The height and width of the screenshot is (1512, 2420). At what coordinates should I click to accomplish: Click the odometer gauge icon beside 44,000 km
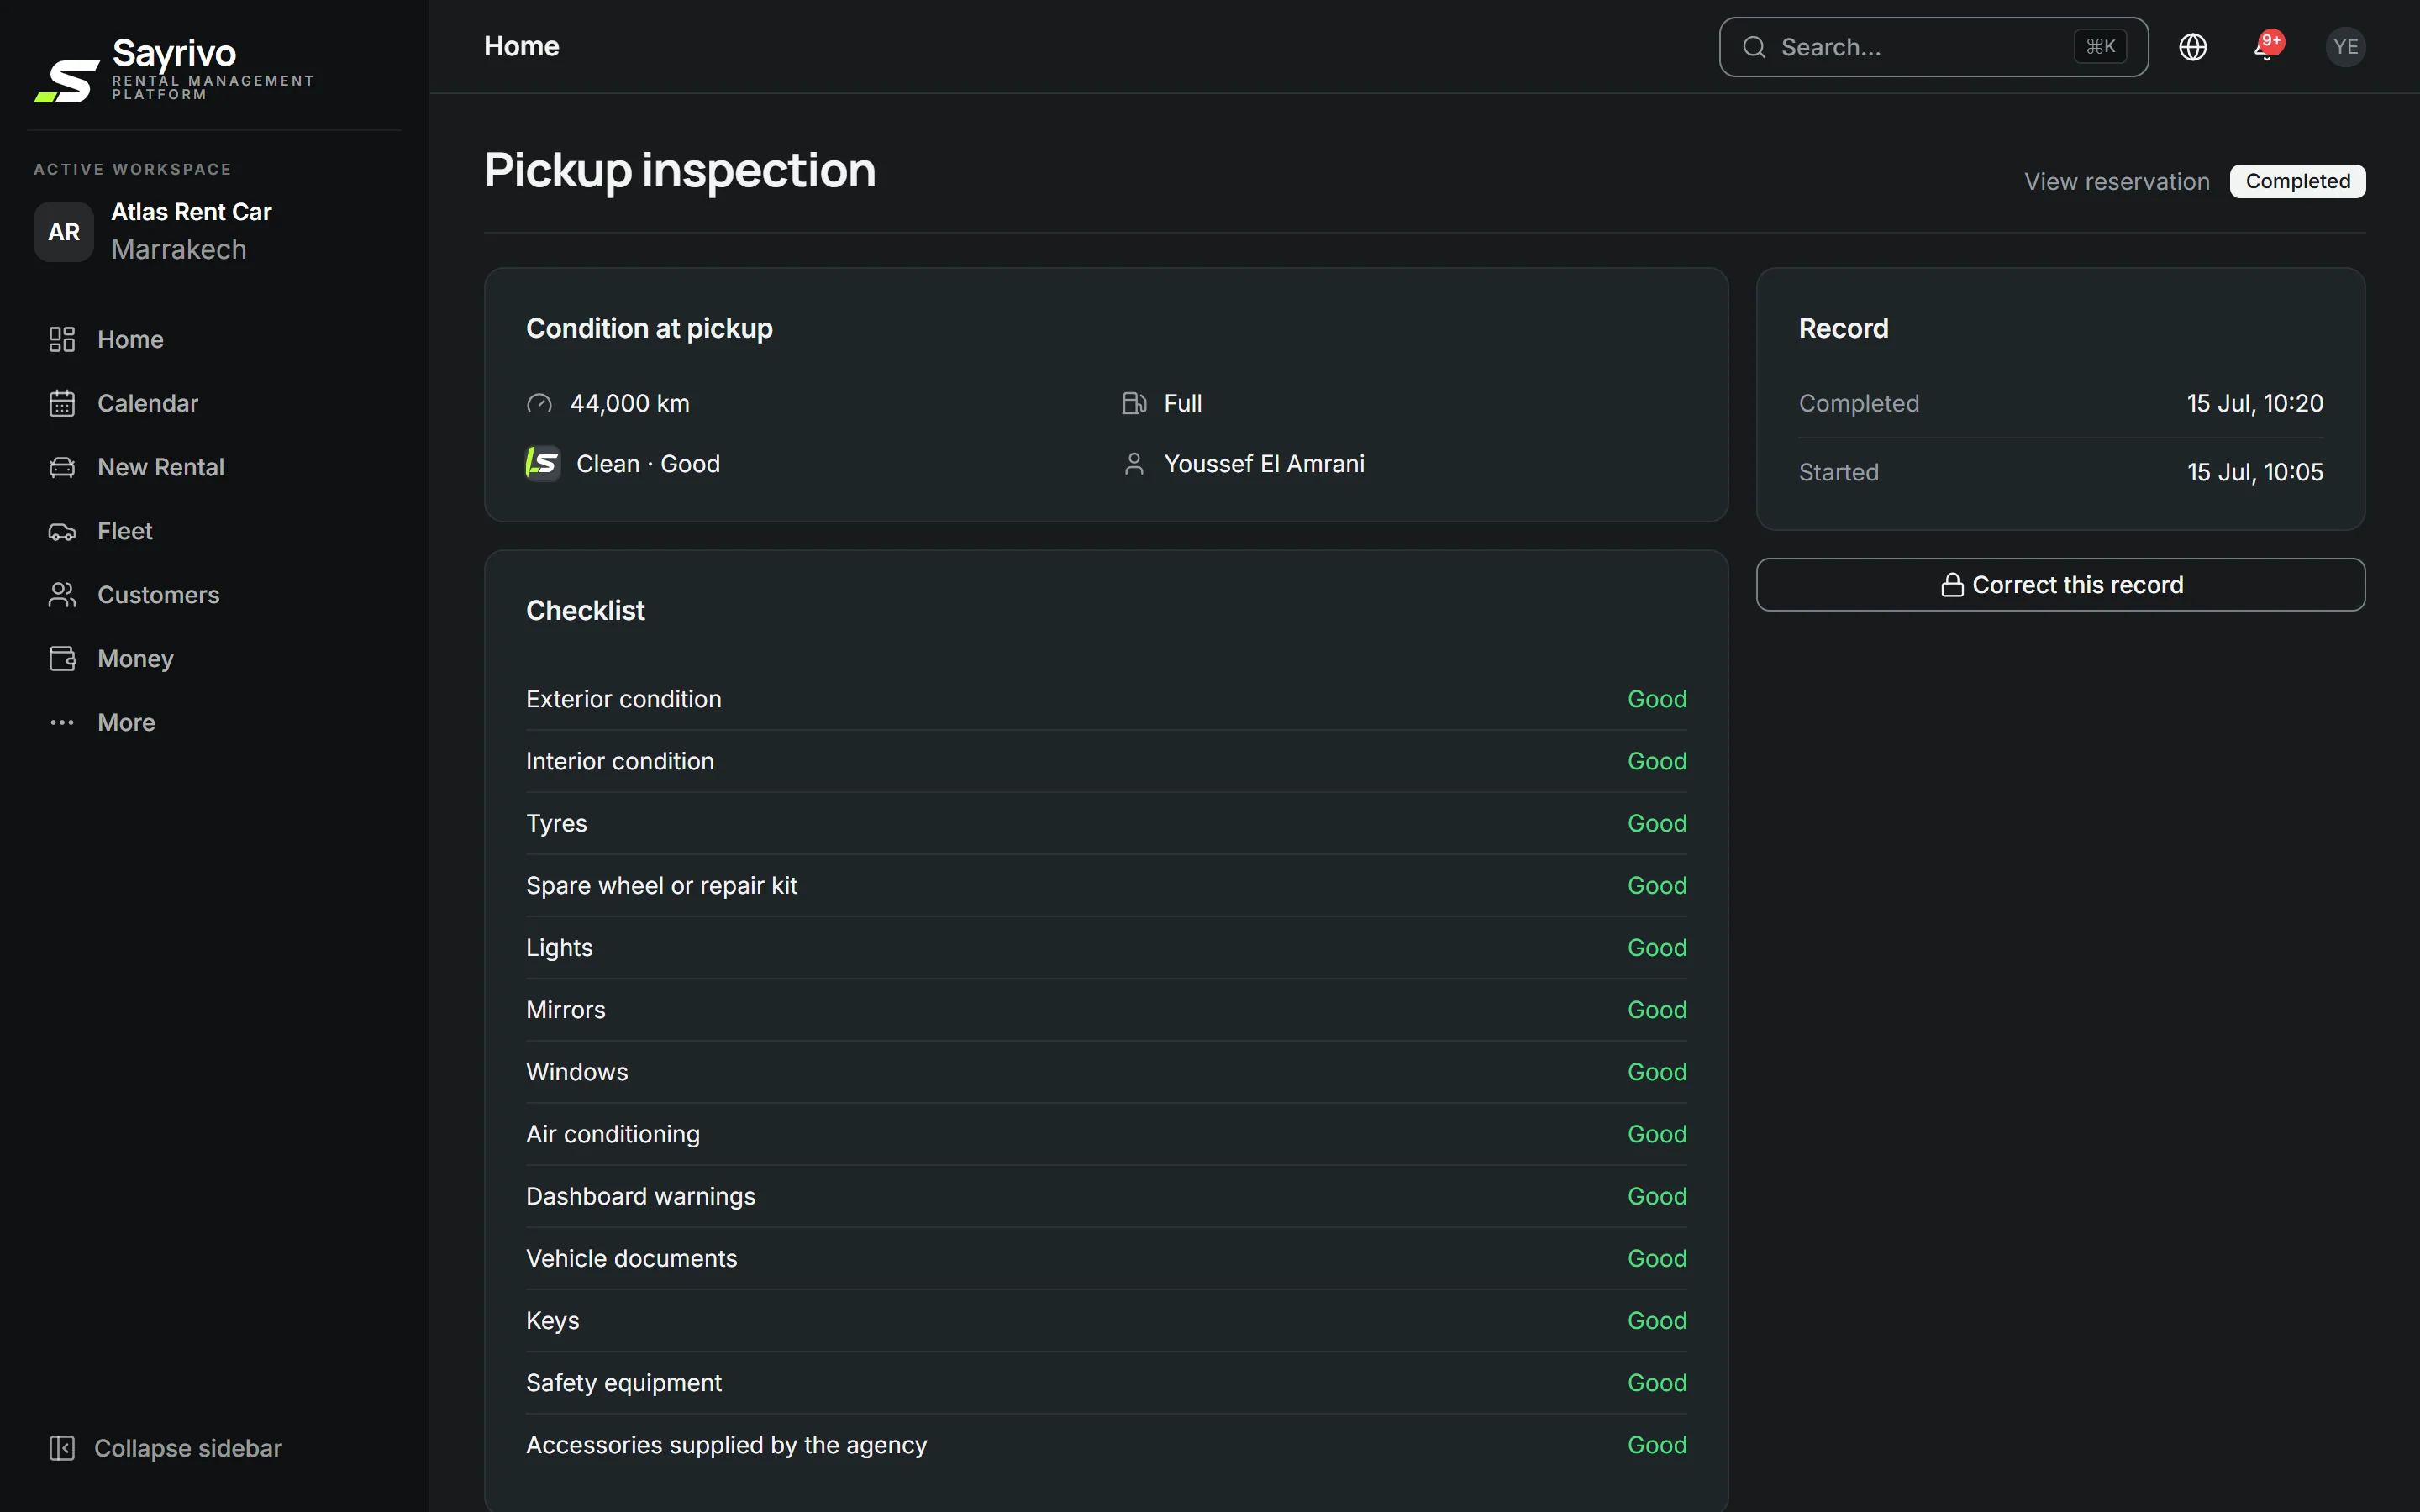tap(539, 403)
